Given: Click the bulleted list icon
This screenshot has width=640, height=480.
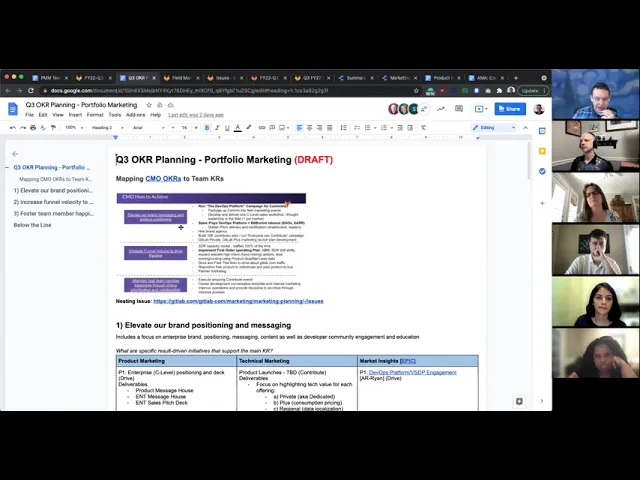Looking at the screenshot, I should [367, 128].
